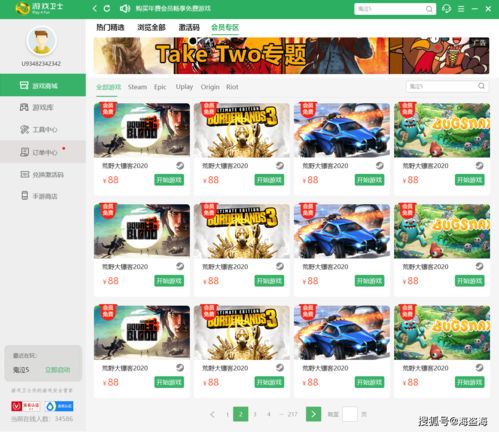
Task: Open 手游商店 in the sidebar
Action: (x=43, y=196)
